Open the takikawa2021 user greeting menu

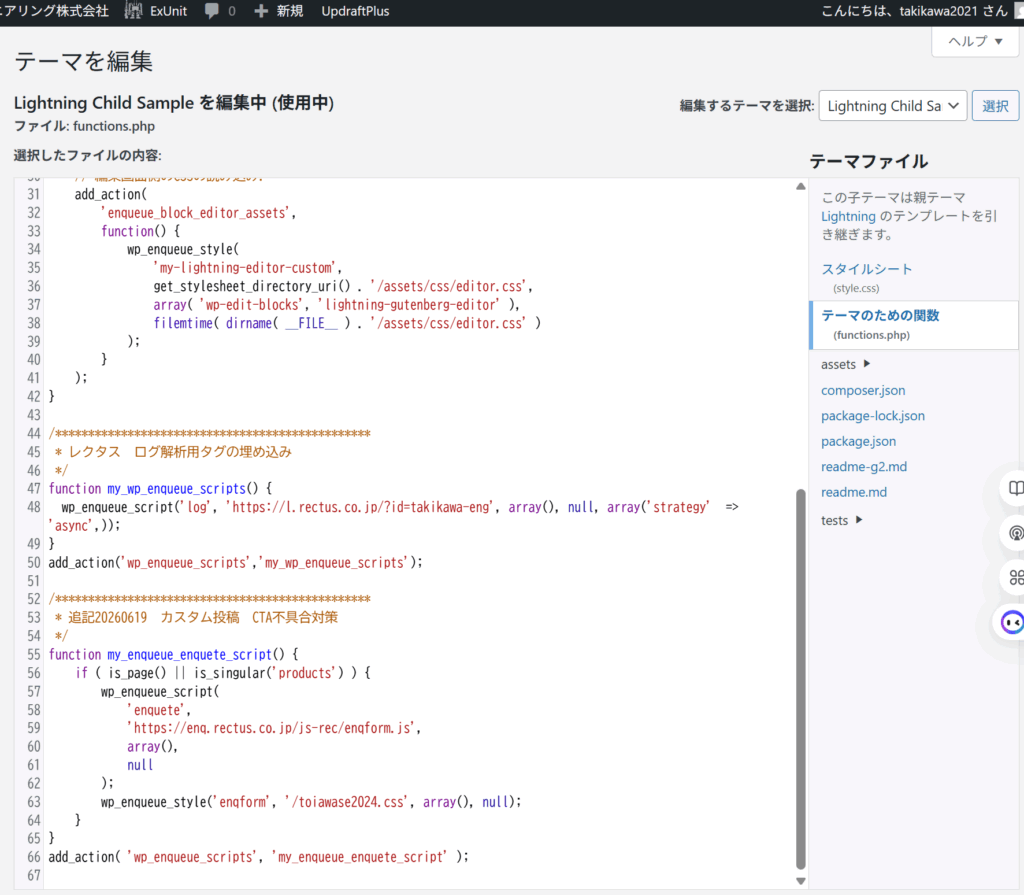point(914,11)
